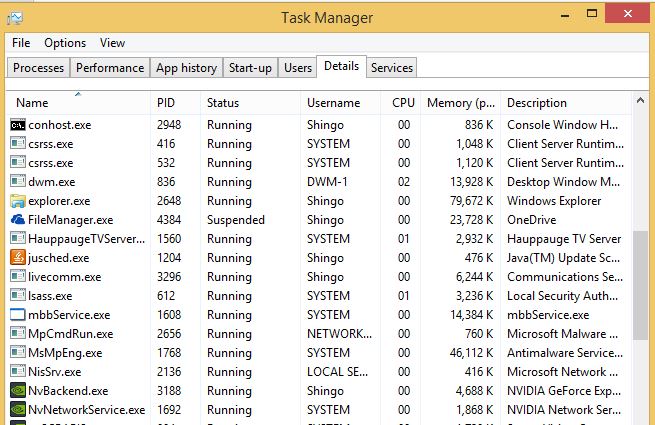Click the 79,672 K memory value
Screen dimensions: 655x425
(472, 201)
